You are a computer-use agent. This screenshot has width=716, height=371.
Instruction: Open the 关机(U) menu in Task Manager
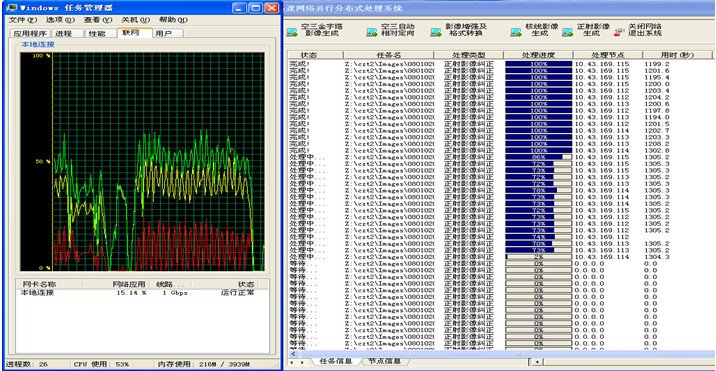pyautogui.click(x=135, y=20)
